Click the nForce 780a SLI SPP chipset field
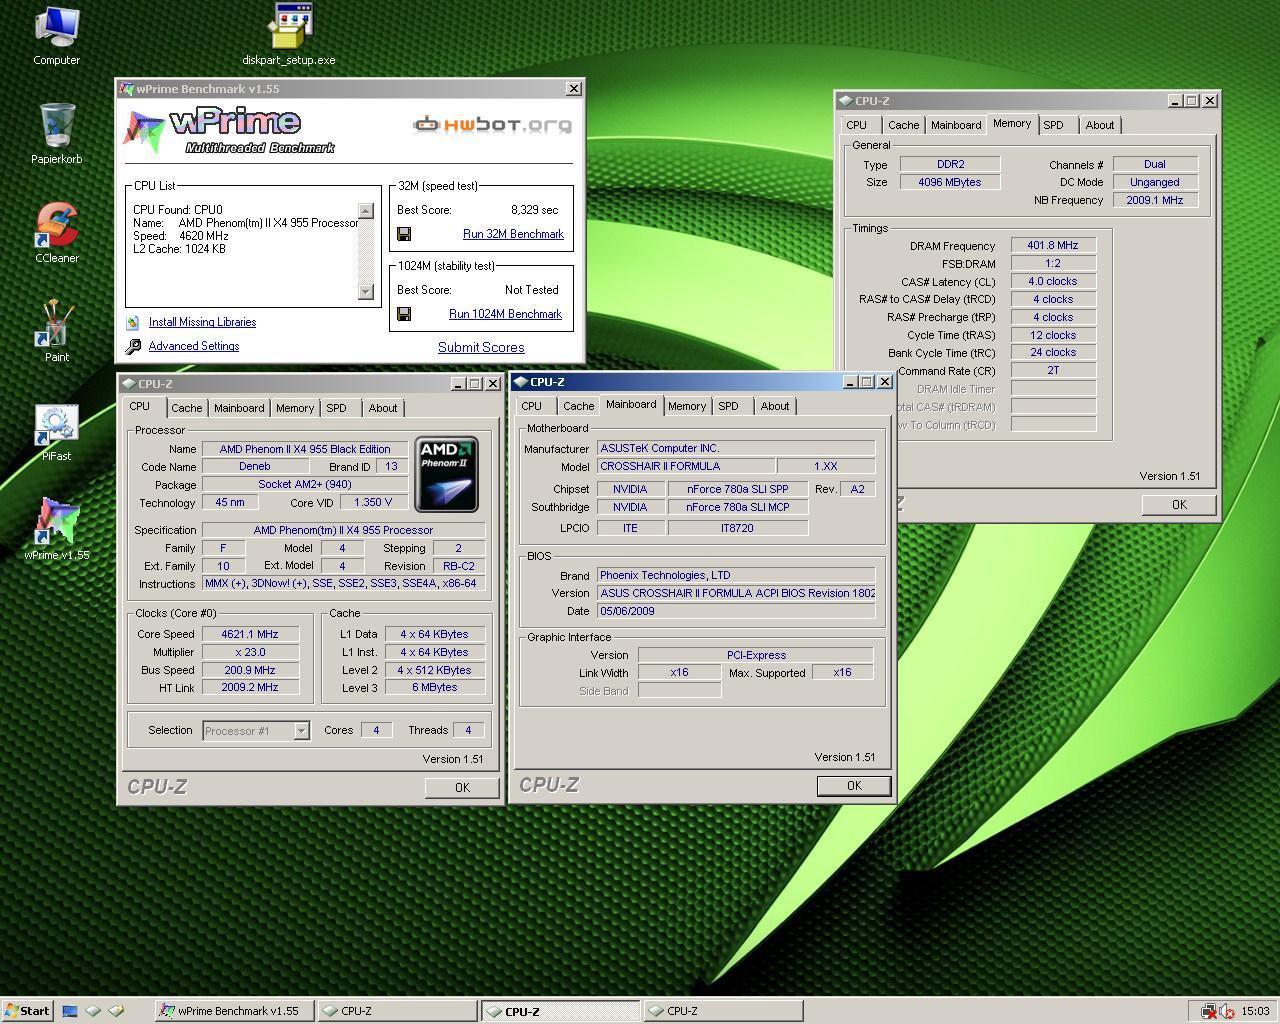The image size is (1280, 1024). pyautogui.click(x=738, y=489)
